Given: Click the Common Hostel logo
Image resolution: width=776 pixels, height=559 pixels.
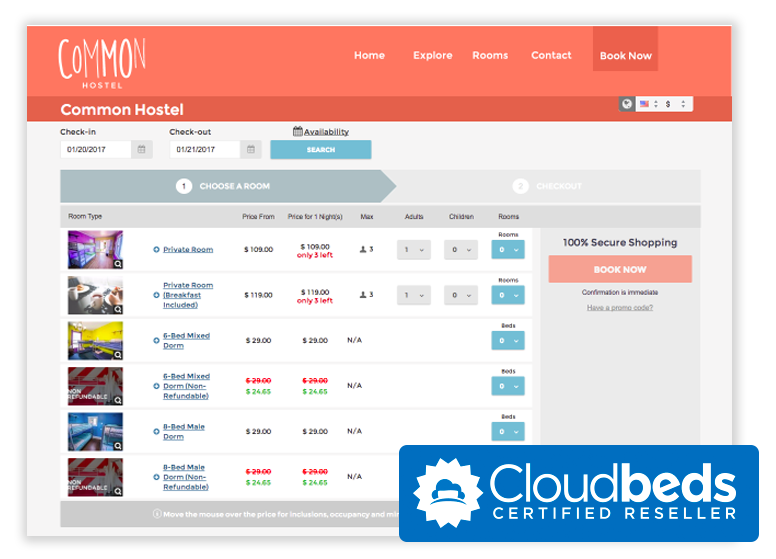Looking at the screenshot, I should click(102, 63).
